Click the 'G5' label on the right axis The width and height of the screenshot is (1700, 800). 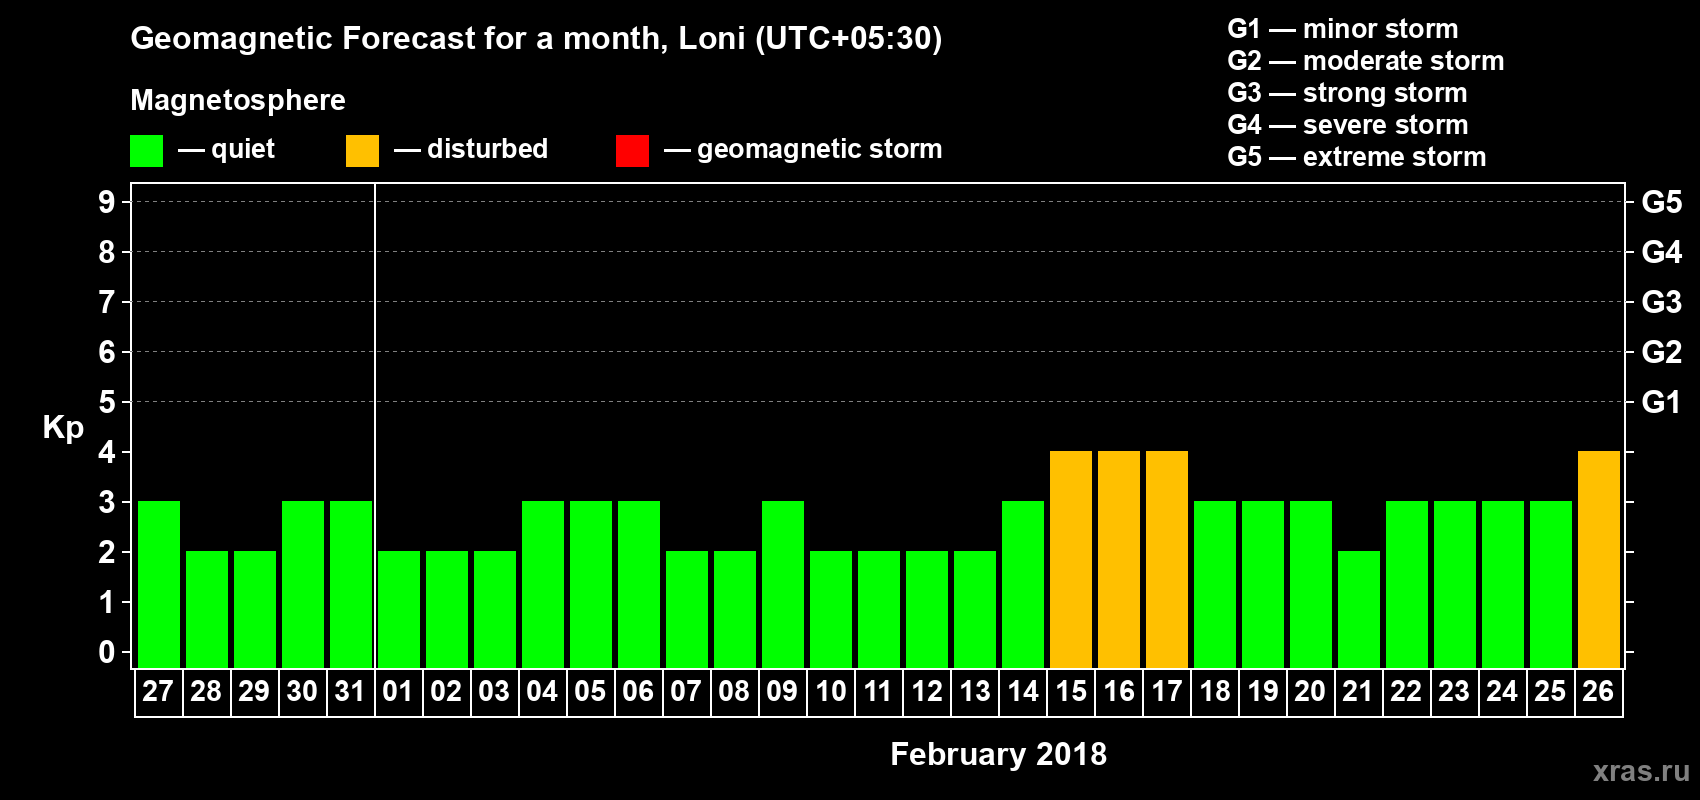tap(1662, 202)
